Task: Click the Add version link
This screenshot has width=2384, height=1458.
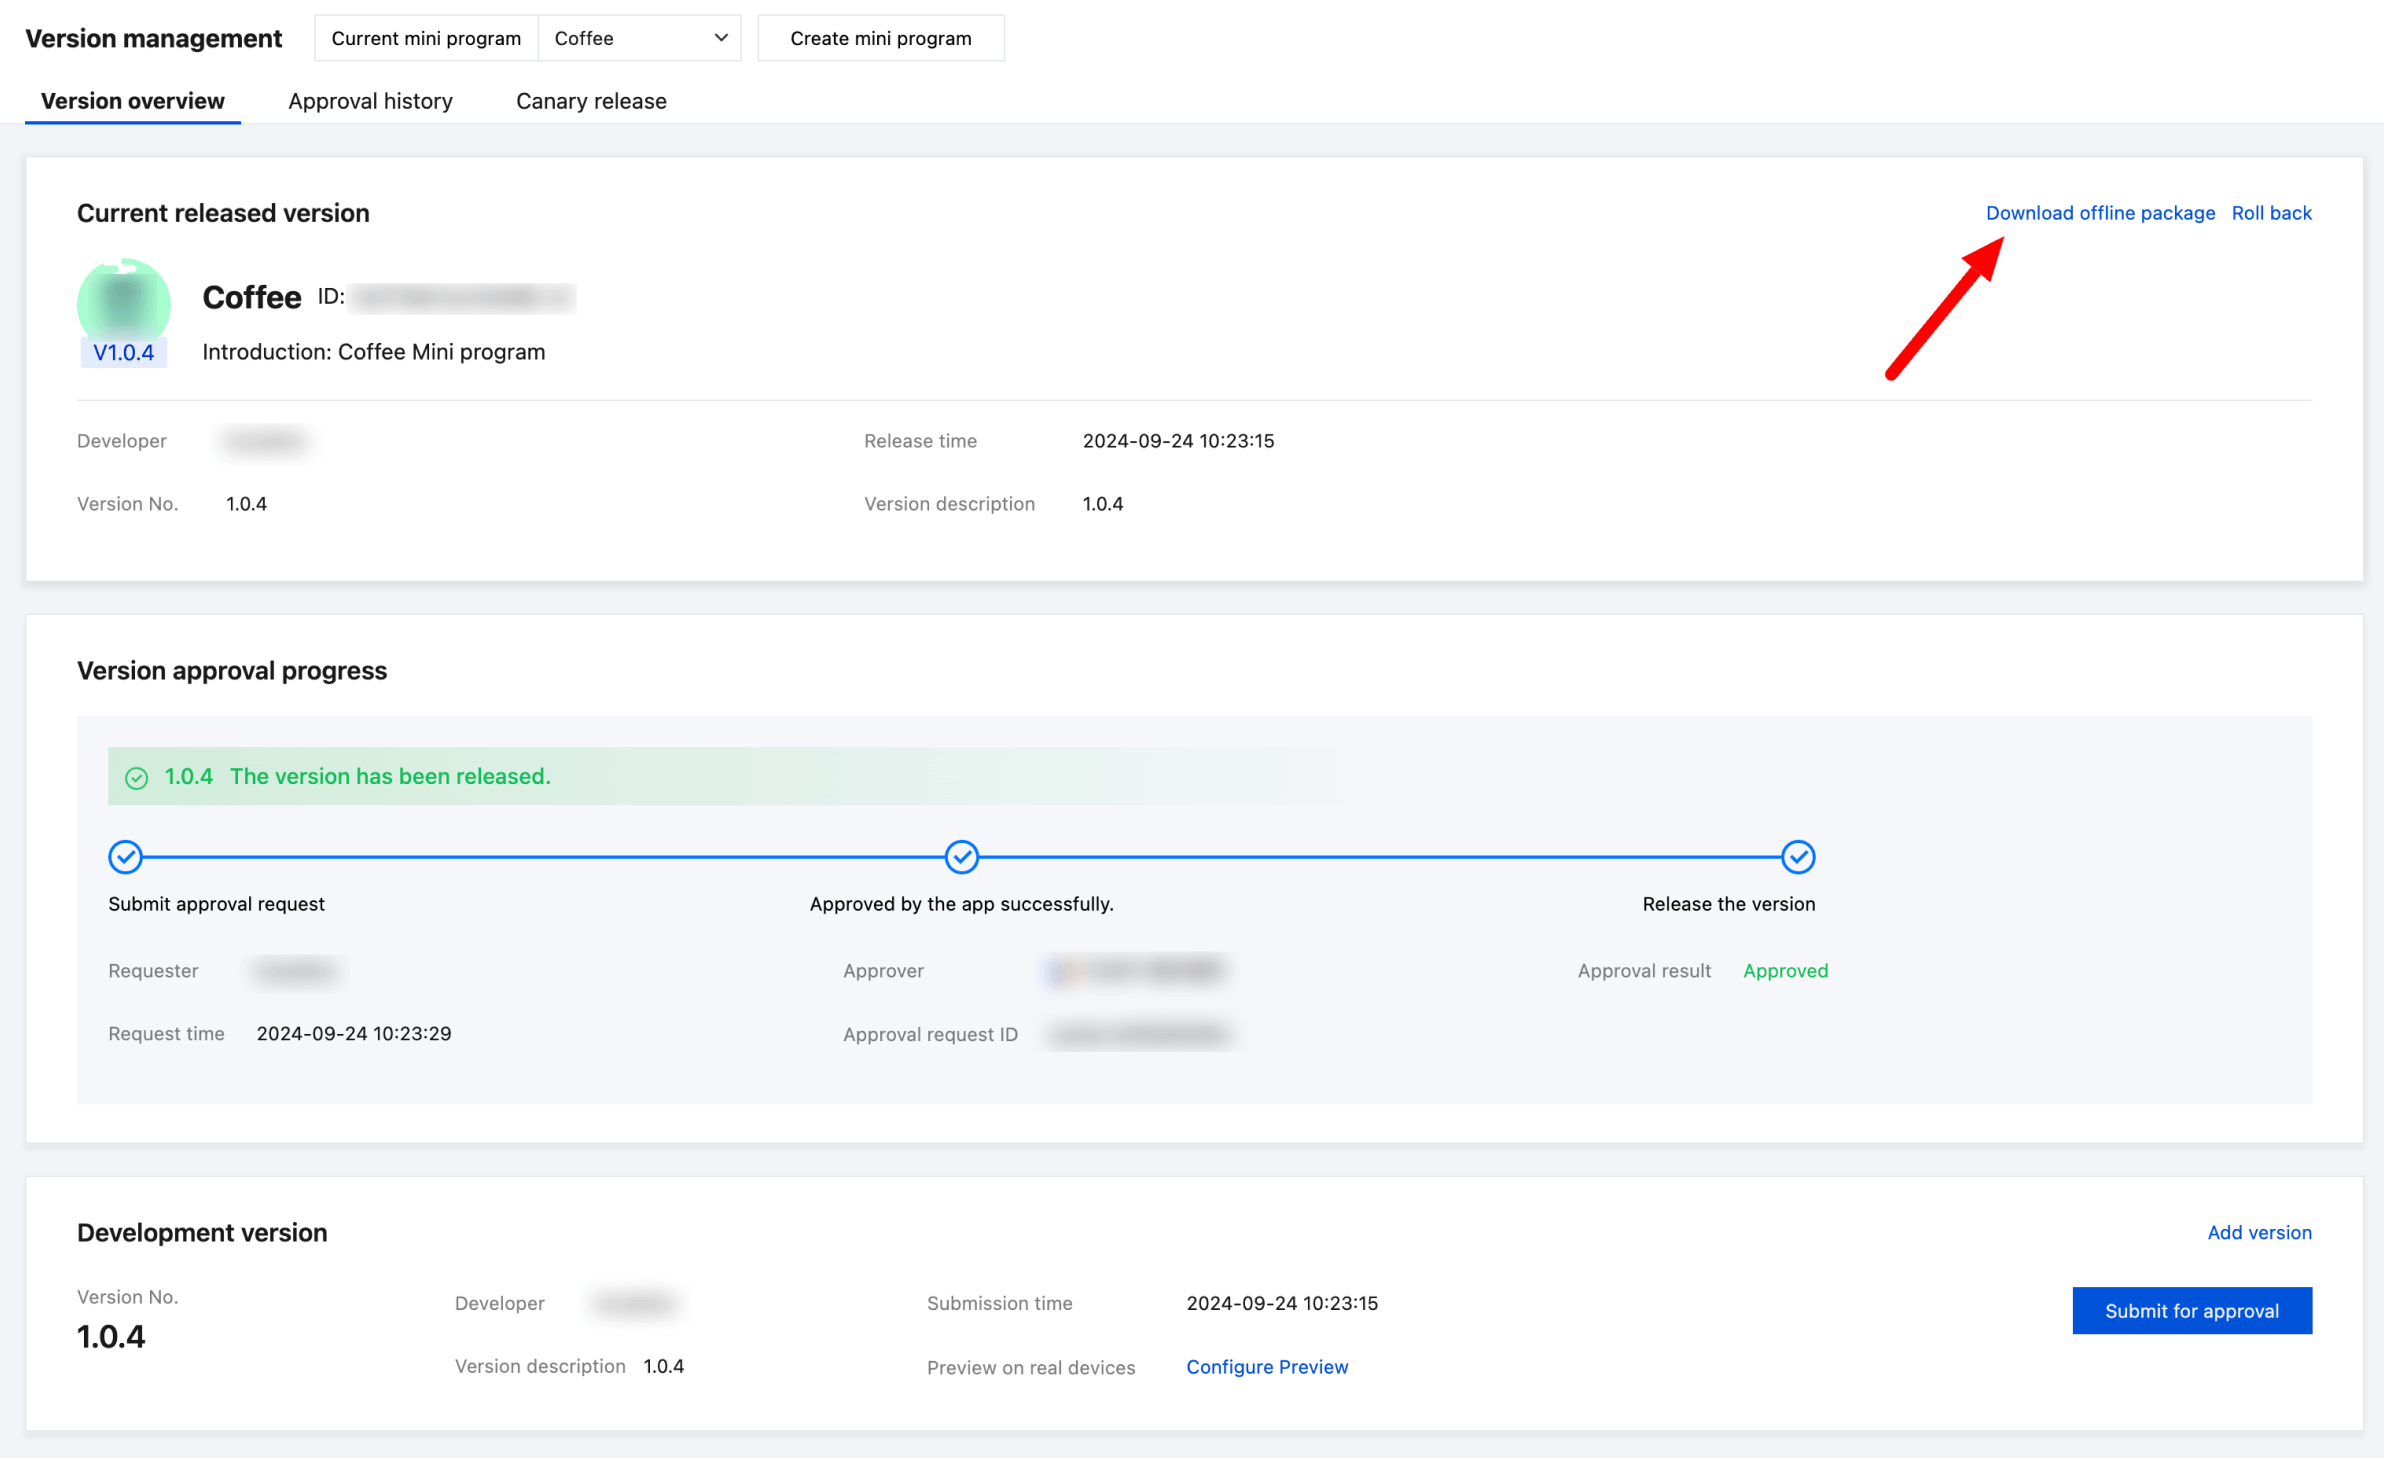Action: (x=2258, y=1232)
